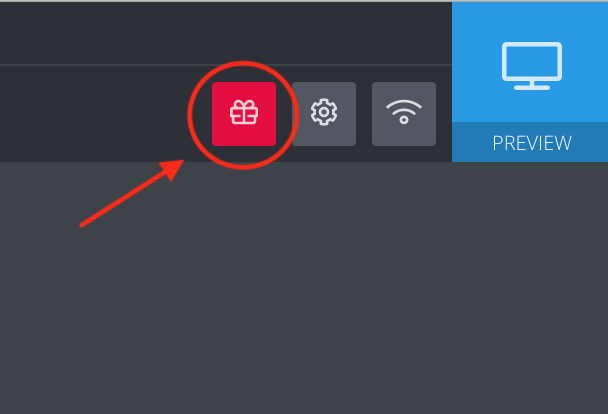Click the Wi-Fi signal icon
Image resolution: width=608 pixels, height=414 pixels.
(x=404, y=112)
